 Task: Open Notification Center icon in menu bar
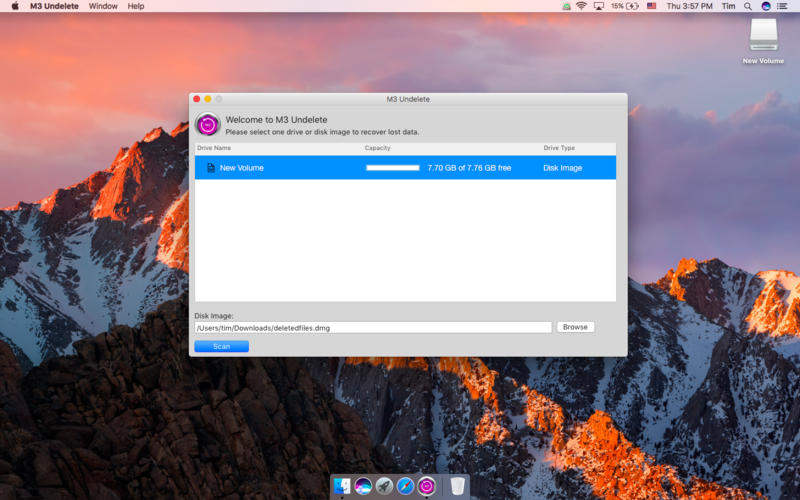[785, 6]
